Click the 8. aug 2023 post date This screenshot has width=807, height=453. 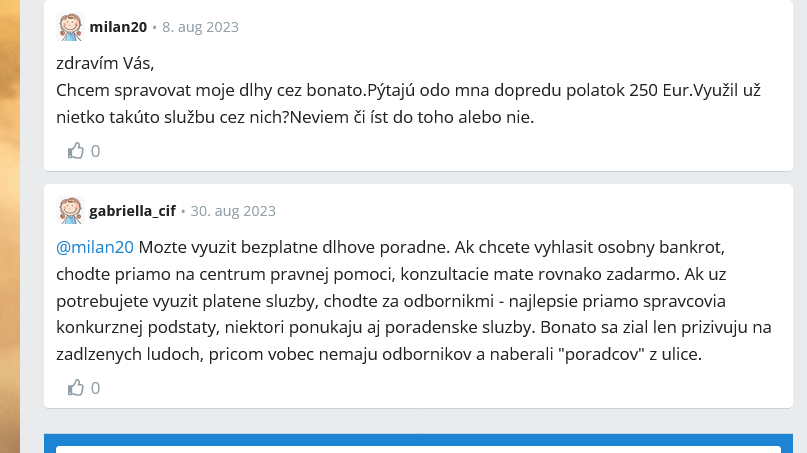pos(201,27)
